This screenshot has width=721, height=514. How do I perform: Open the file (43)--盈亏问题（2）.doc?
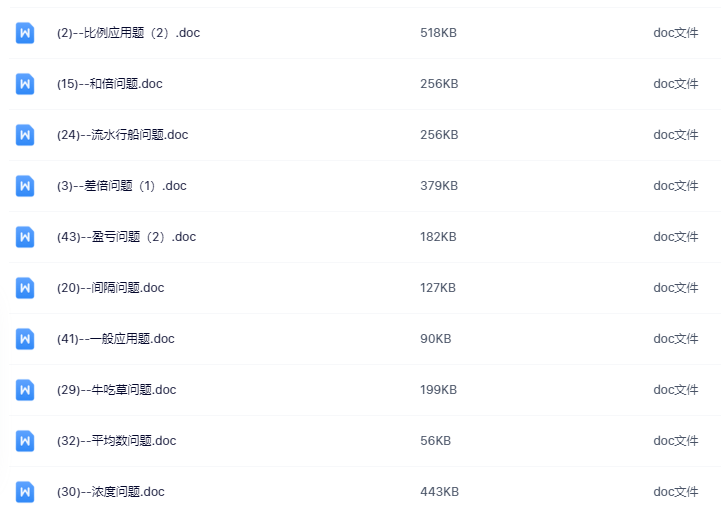click(x=126, y=237)
